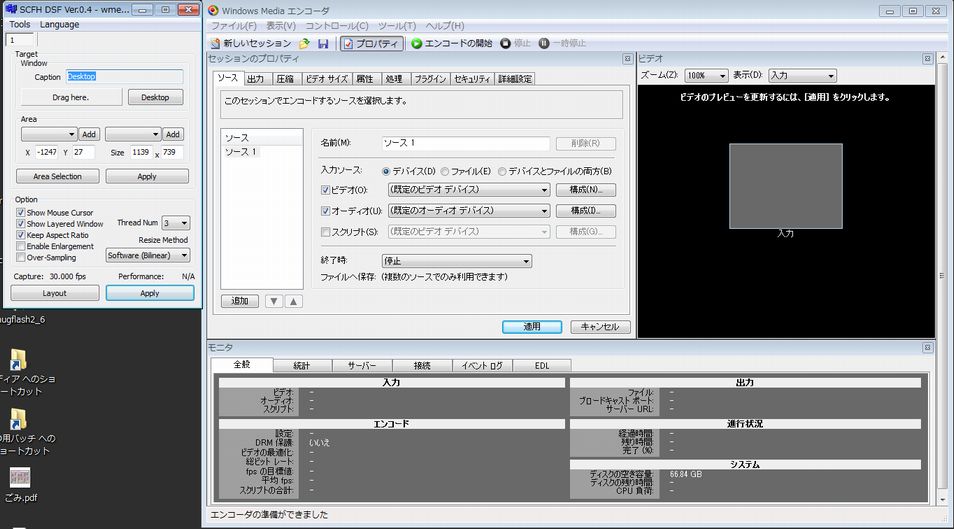The height and width of the screenshot is (529, 954).
Task: Switch to the Video Size (ビデオ サイズ) tab
Action: point(327,79)
